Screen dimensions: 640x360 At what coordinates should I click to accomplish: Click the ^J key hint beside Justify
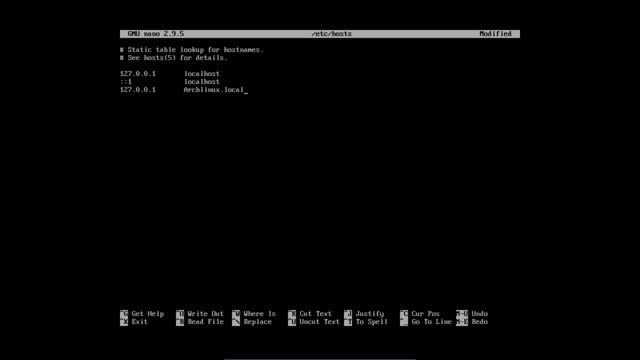tap(348, 314)
